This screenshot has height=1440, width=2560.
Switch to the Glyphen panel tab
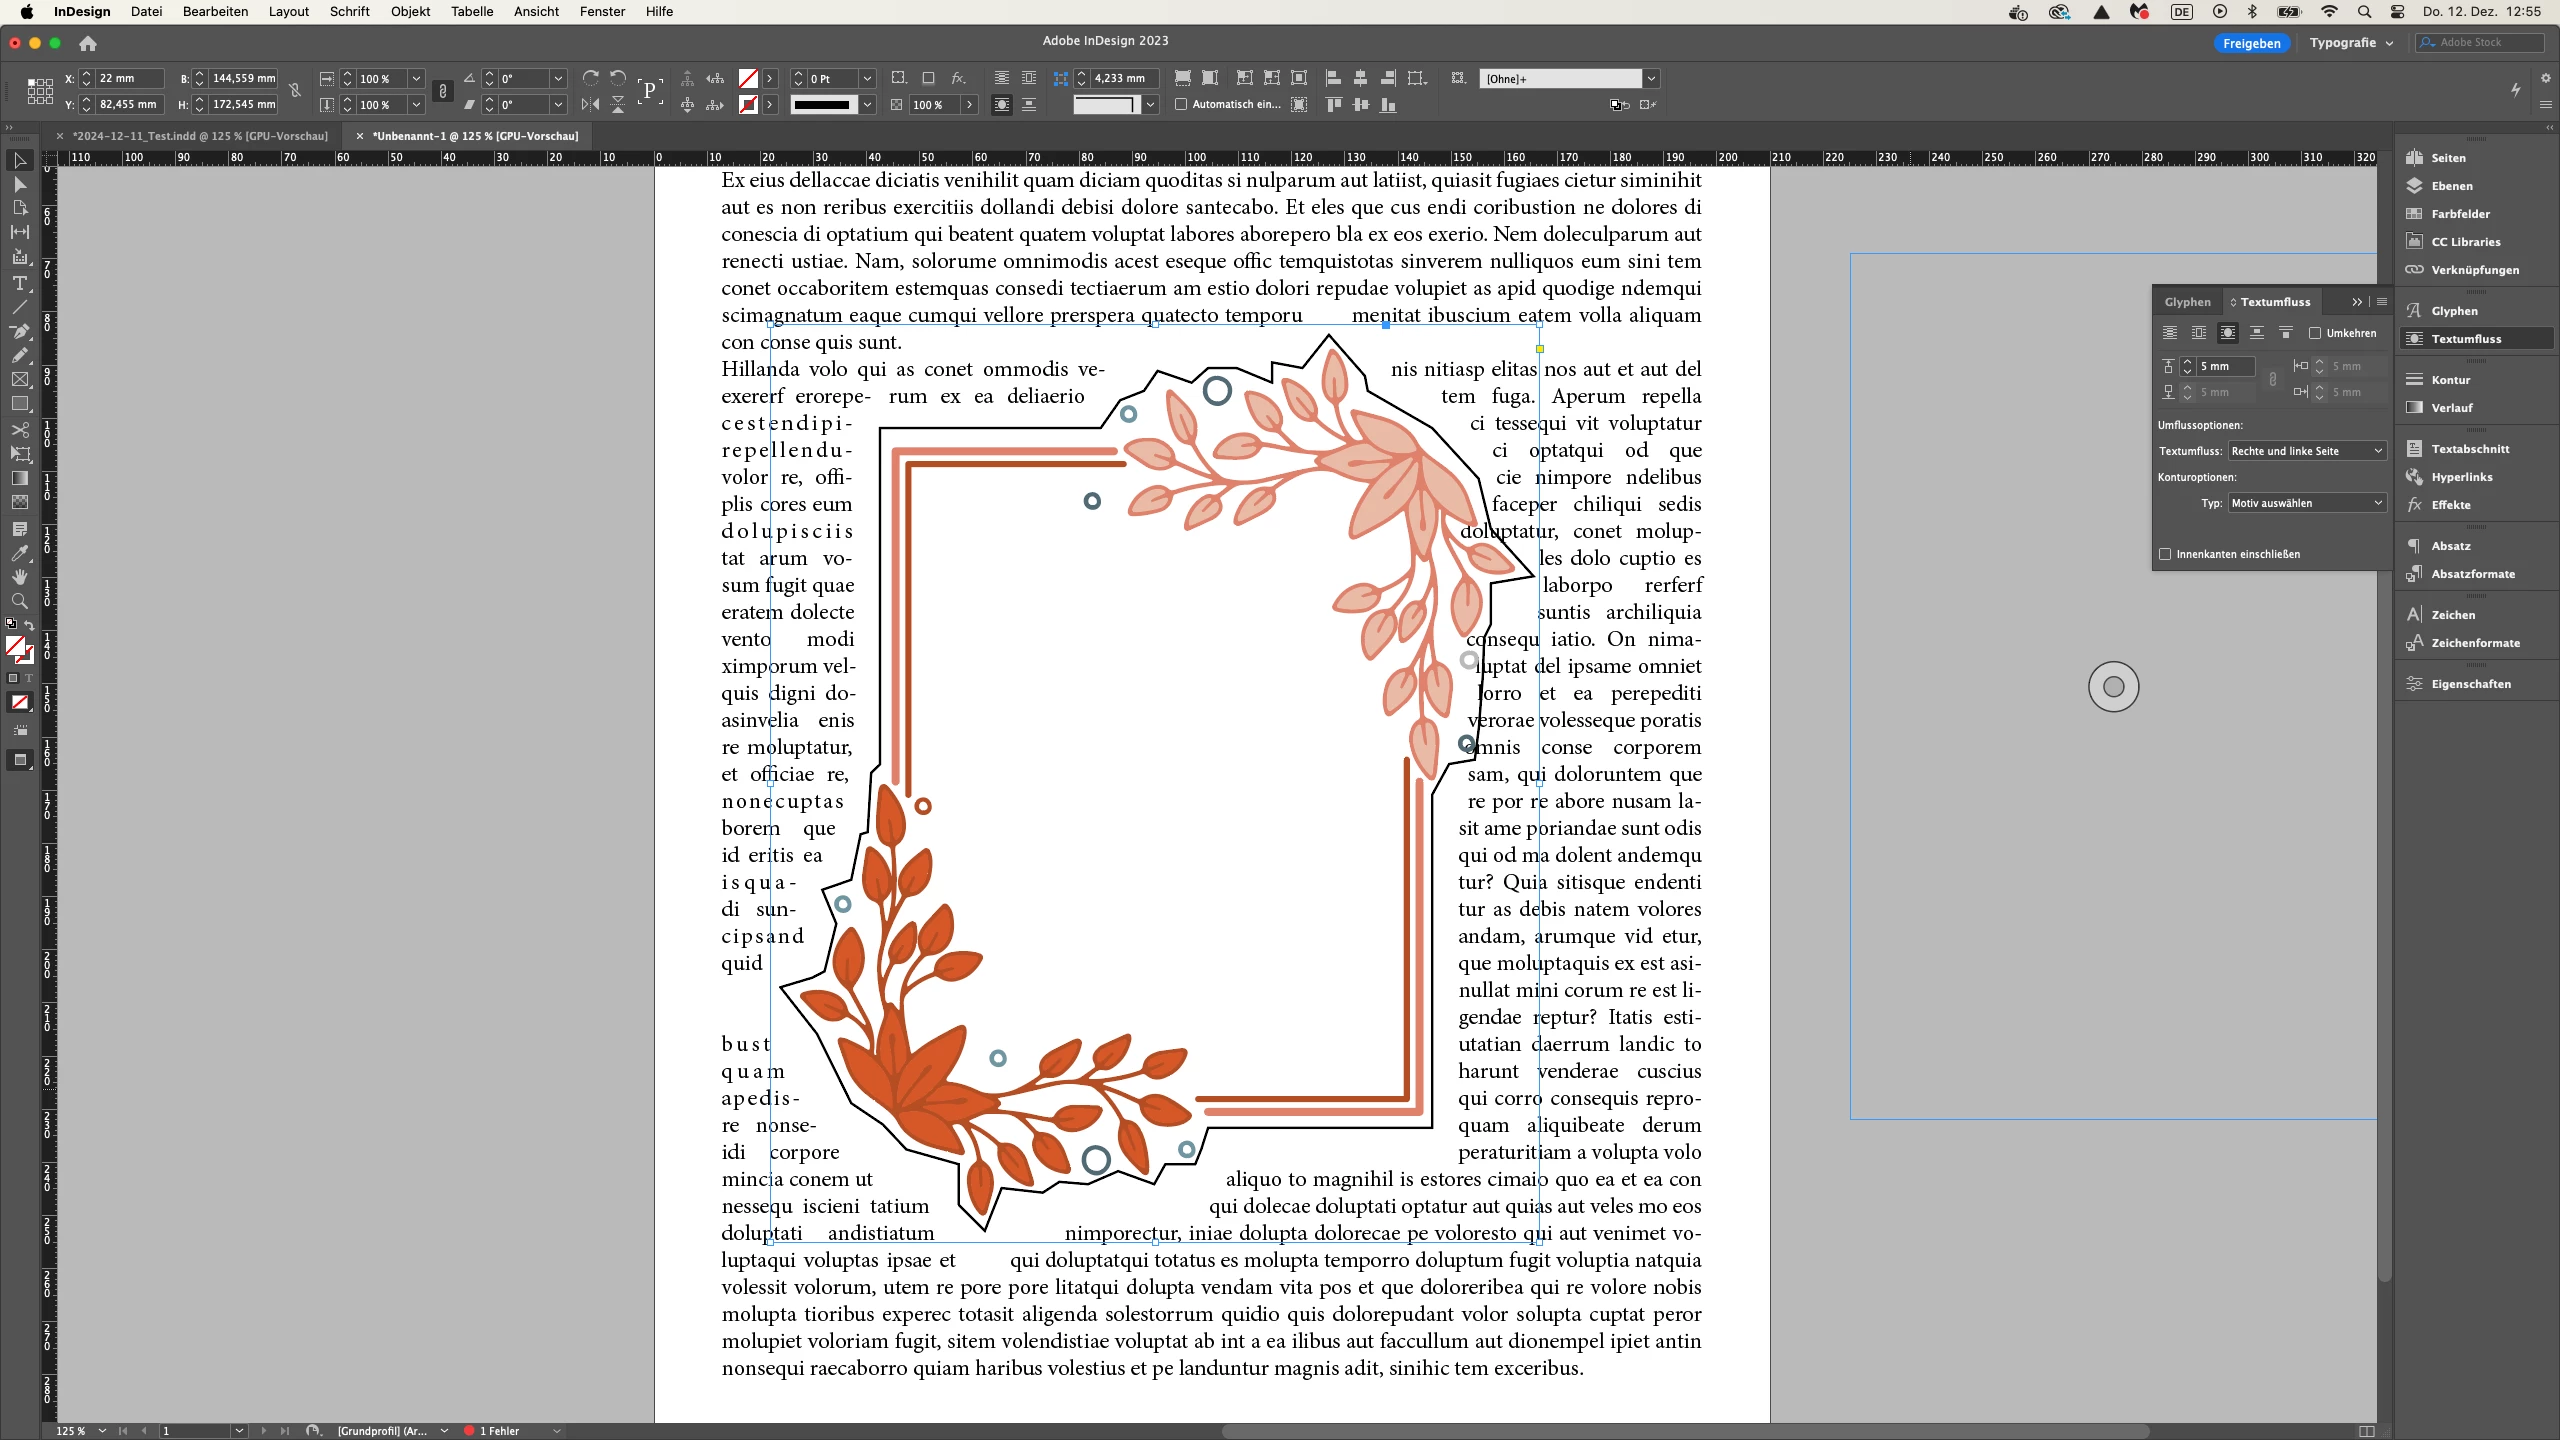click(2187, 302)
